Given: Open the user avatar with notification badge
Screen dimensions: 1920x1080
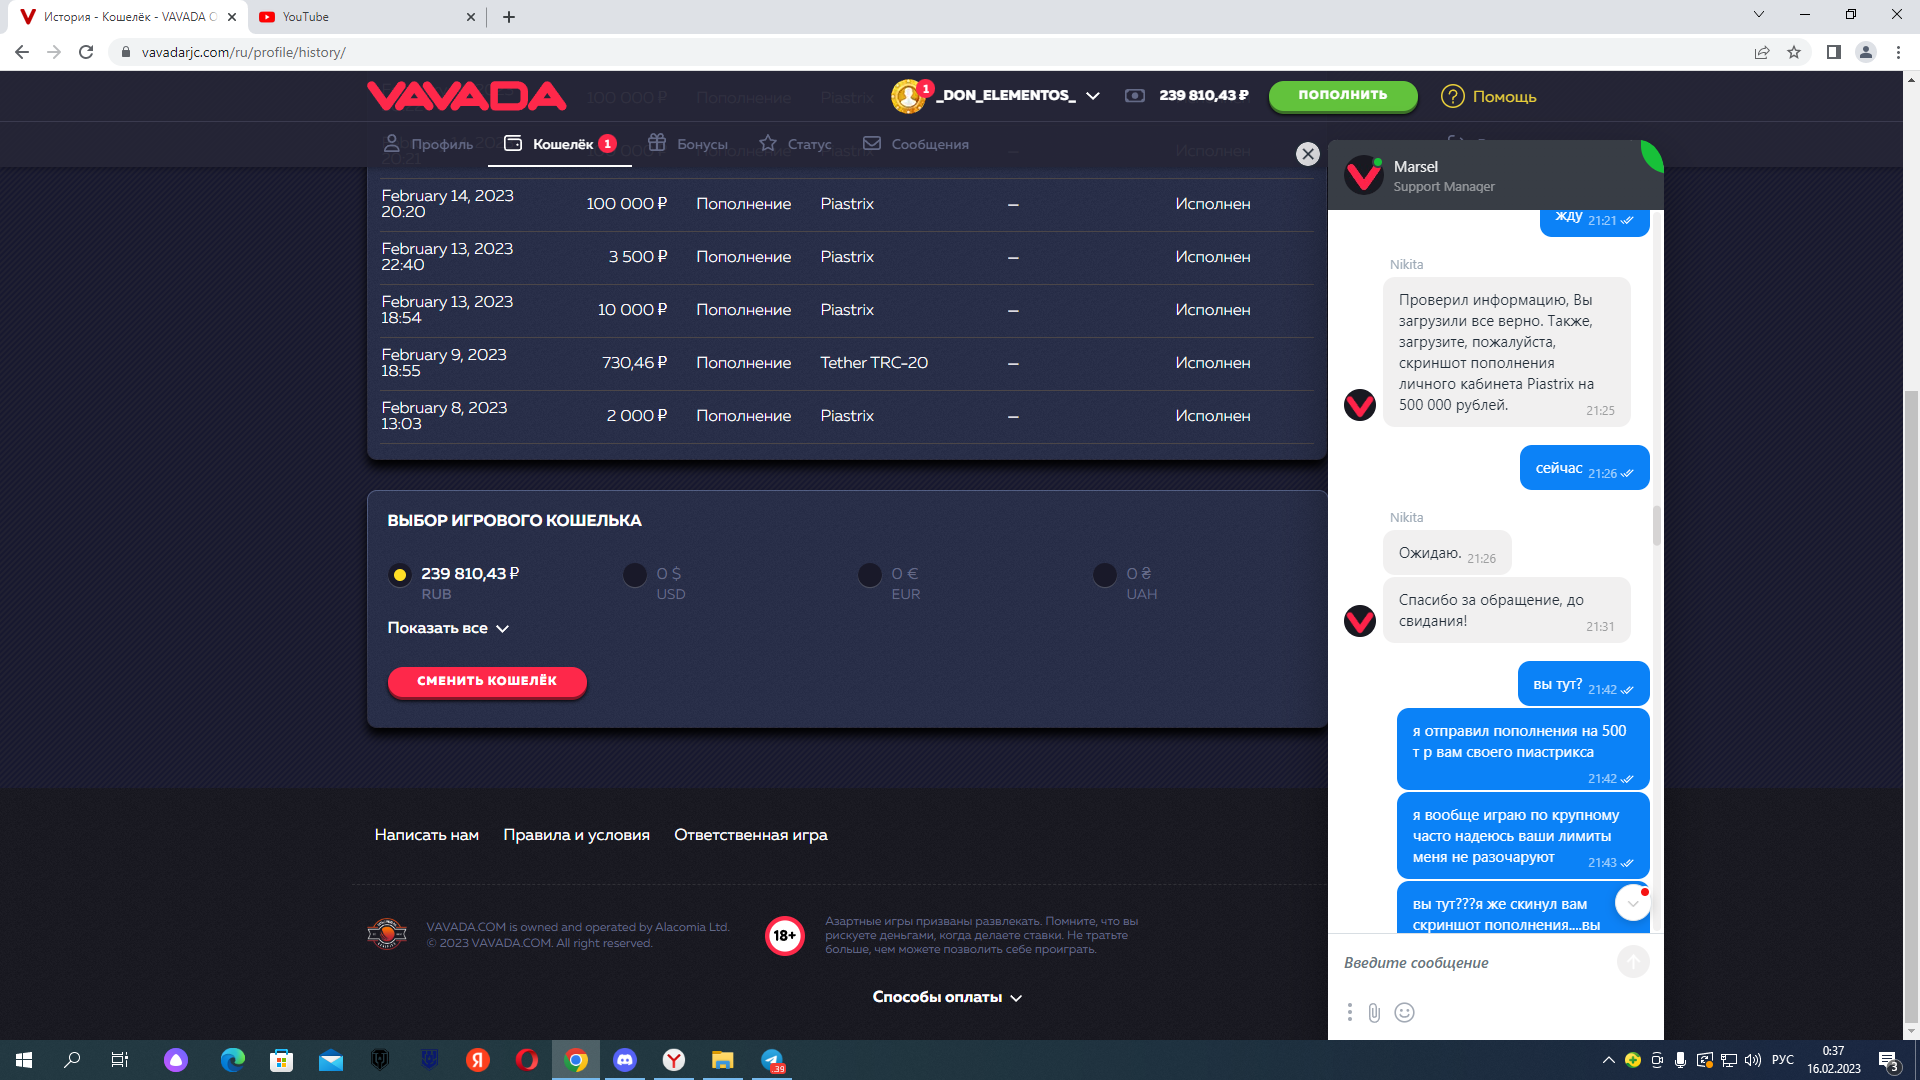Looking at the screenshot, I should (x=909, y=96).
